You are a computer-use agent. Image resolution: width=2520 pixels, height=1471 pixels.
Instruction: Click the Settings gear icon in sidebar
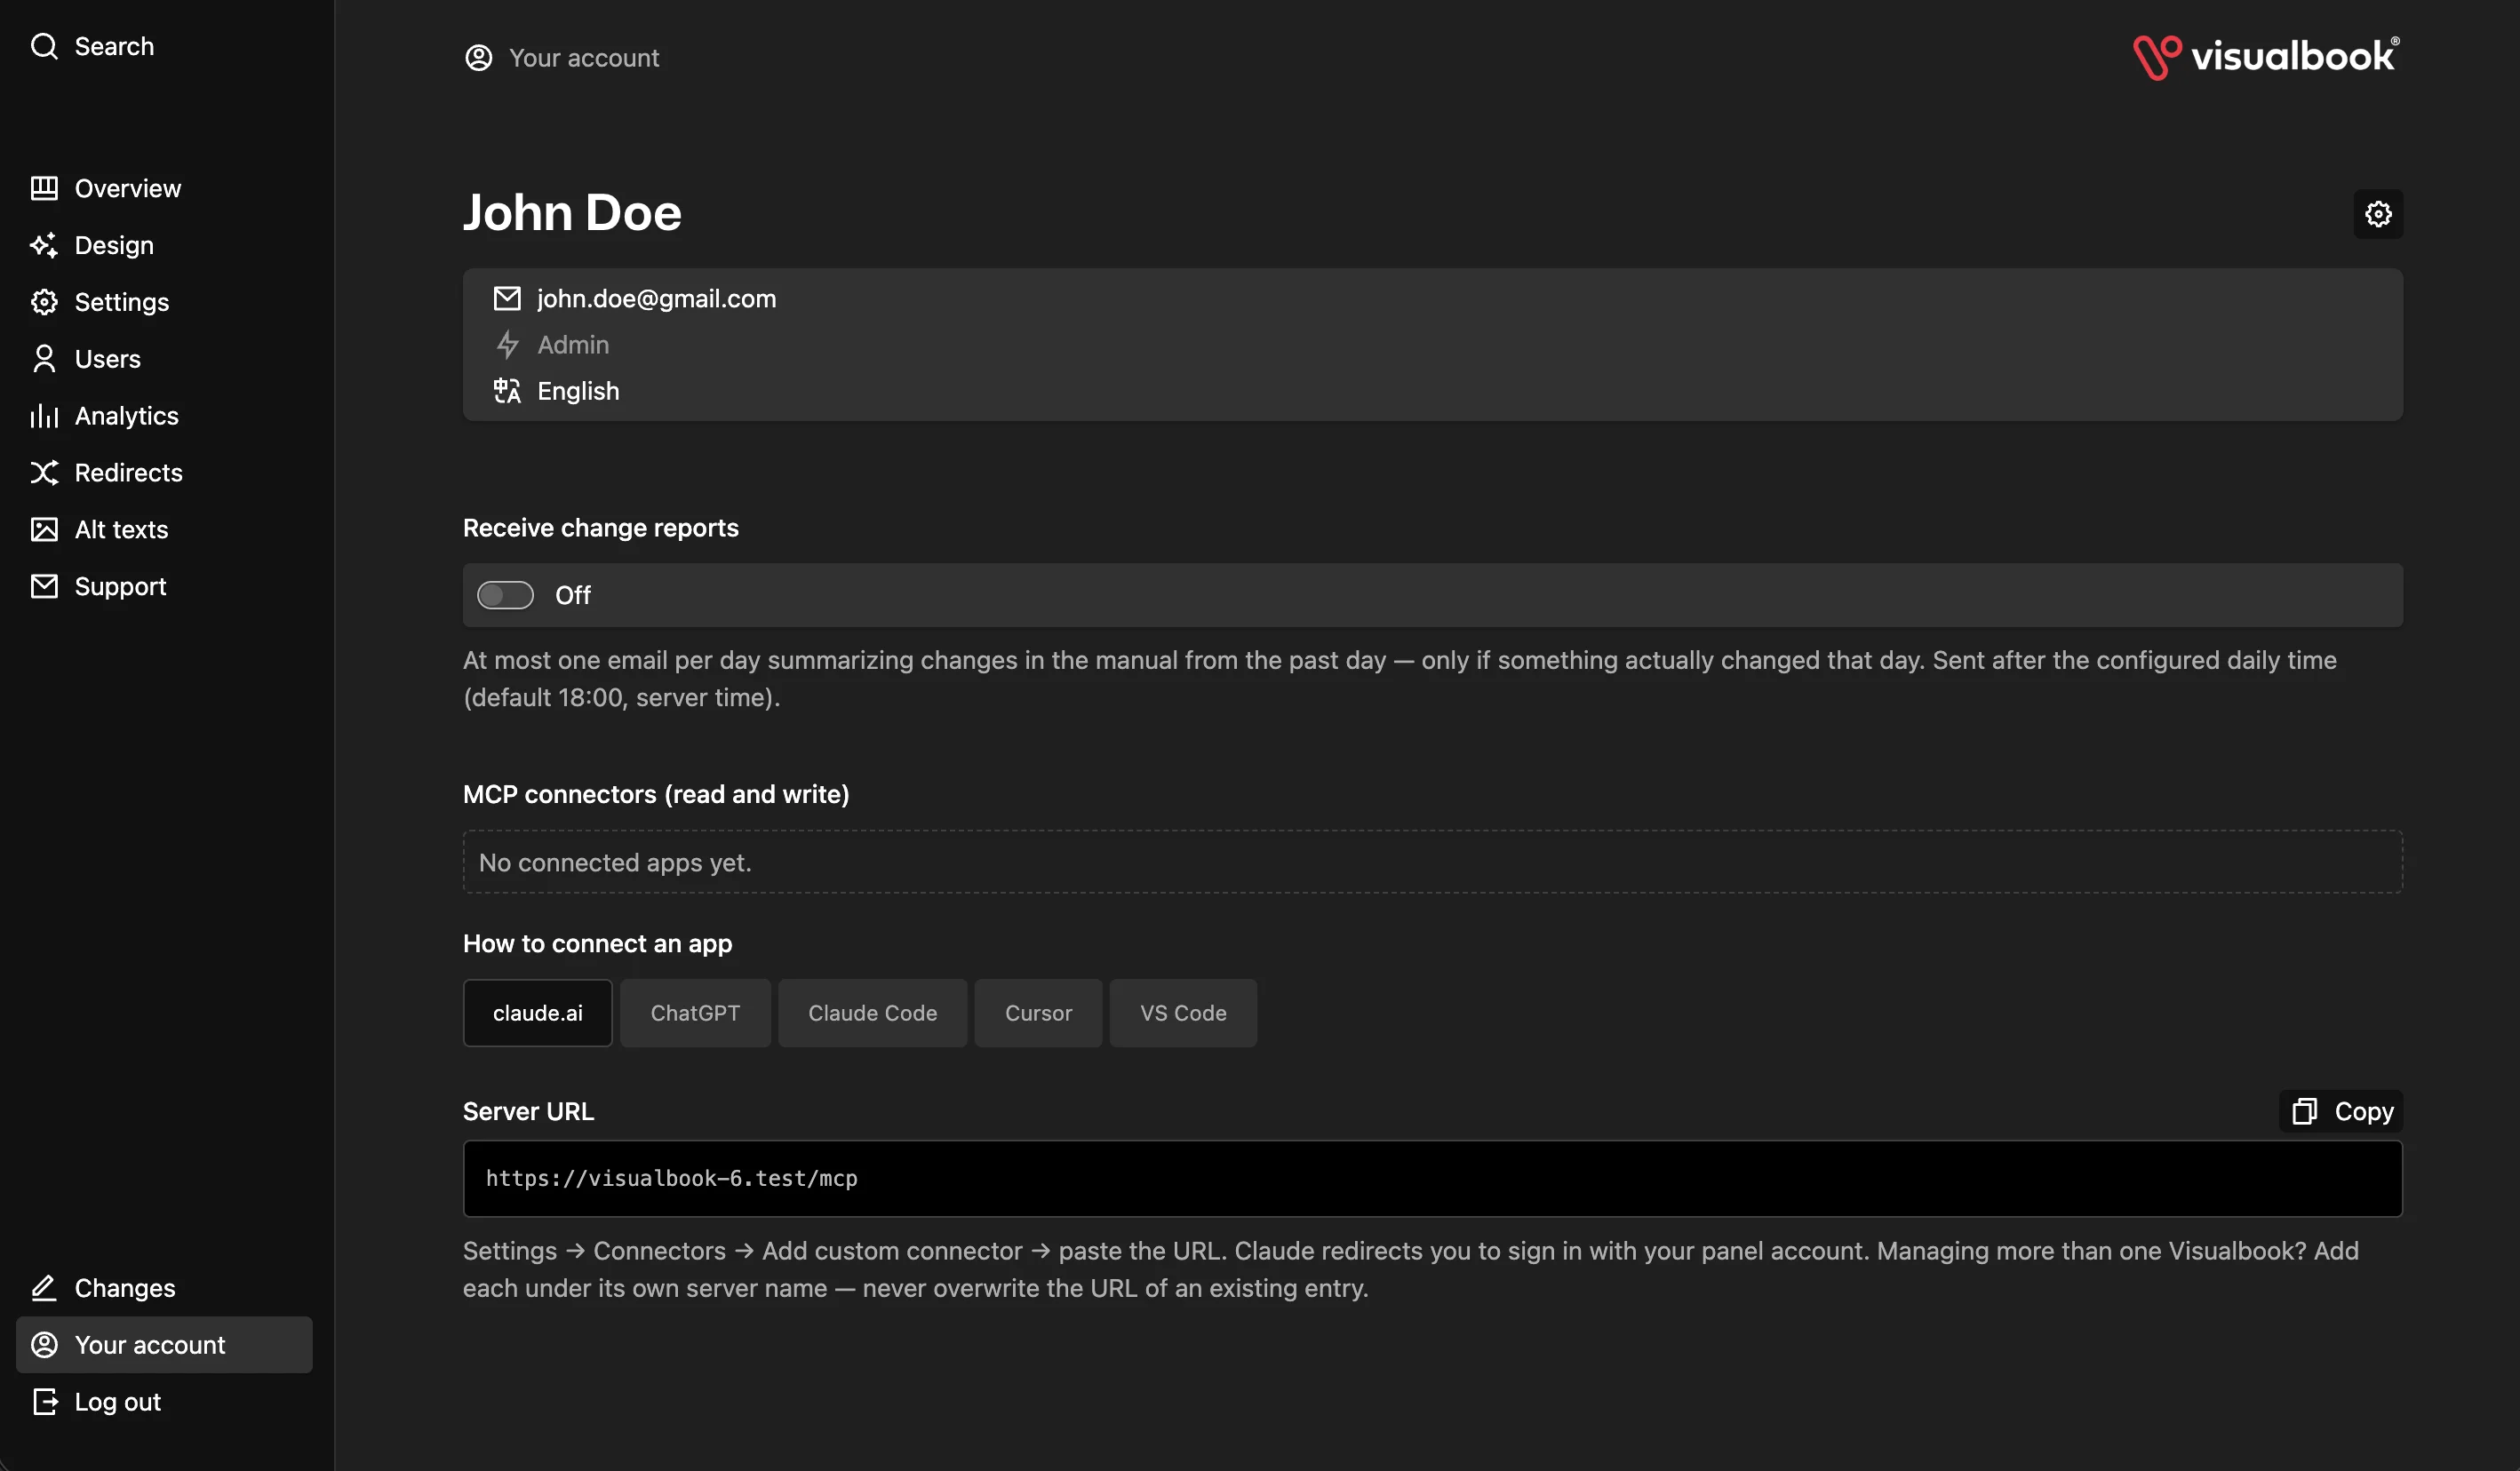[44, 302]
